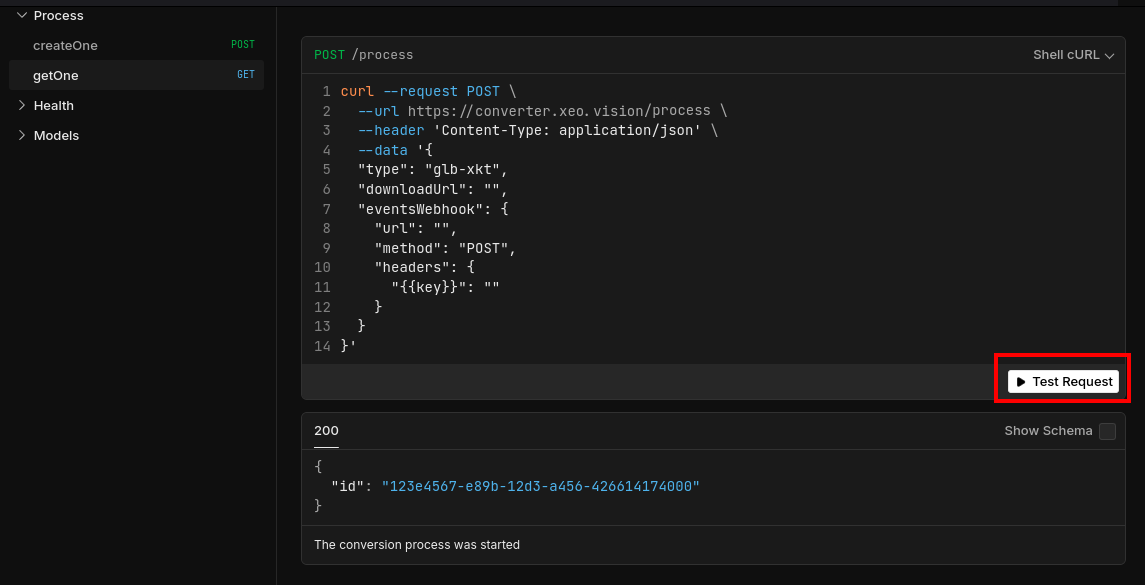1145x585 pixels.
Task: Click the Test Request button label
Action: pos(1072,382)
